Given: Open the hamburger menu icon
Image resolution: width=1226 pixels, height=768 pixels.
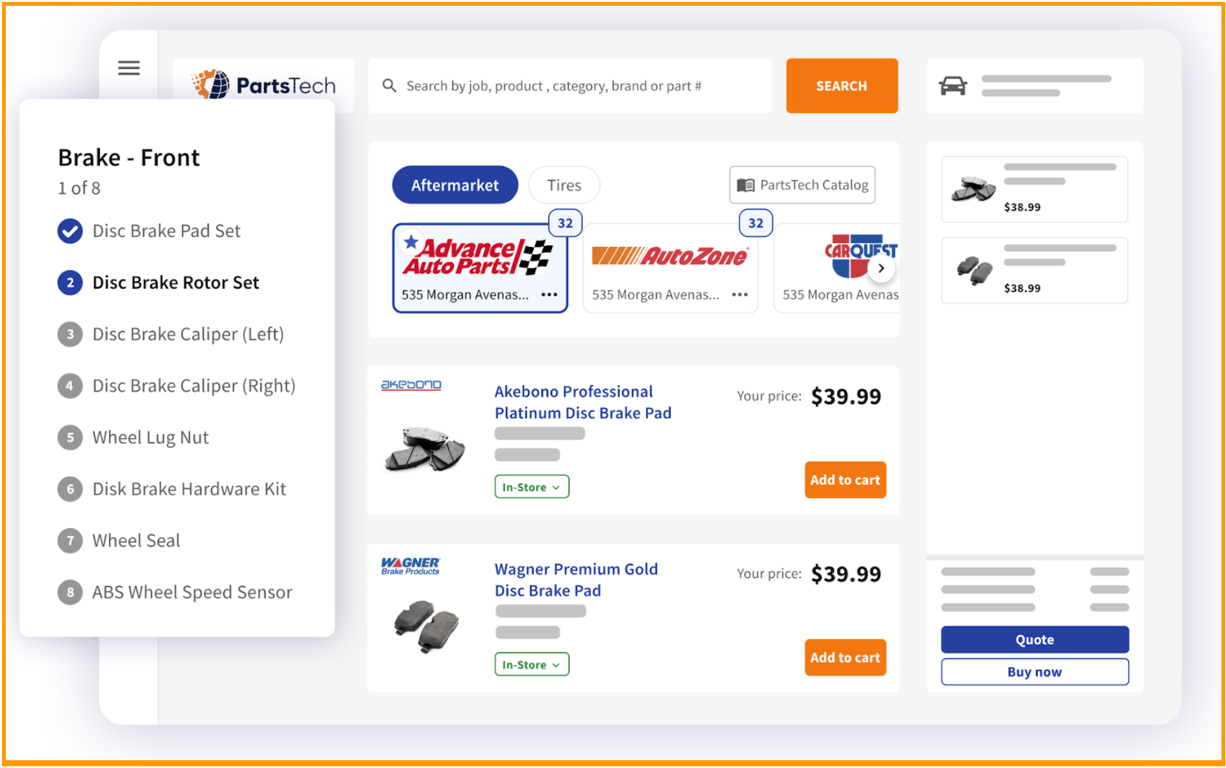Looking at the screenshot, I should 129,68.
